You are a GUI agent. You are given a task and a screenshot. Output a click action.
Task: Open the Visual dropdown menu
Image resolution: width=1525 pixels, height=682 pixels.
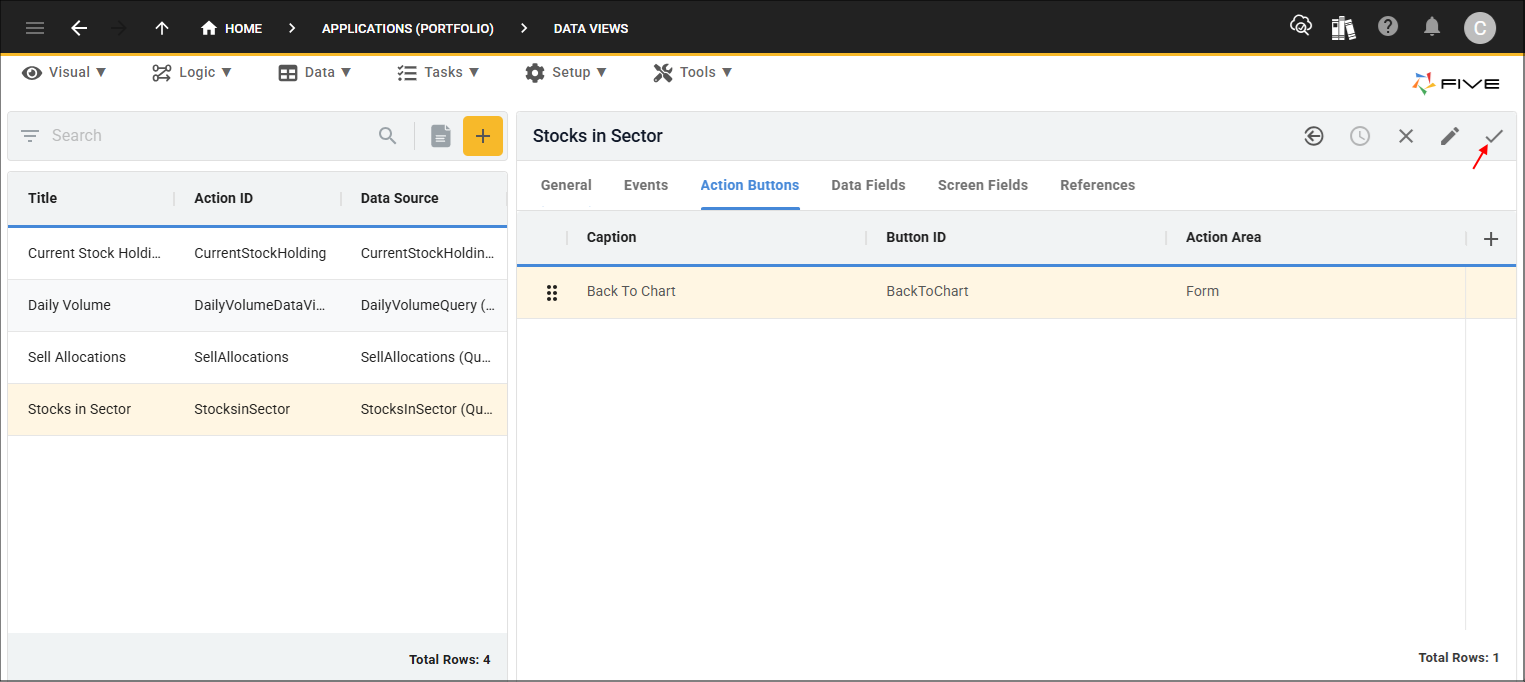pyautogui.click(x=65, y=72)
